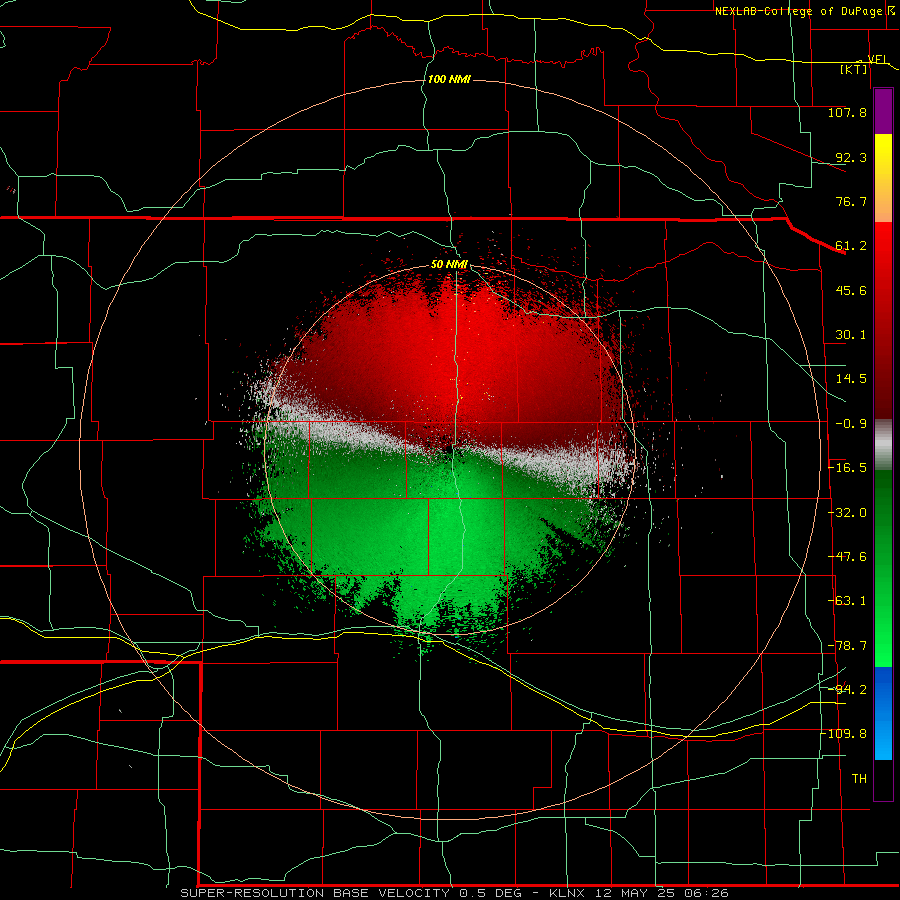Click the gray near-zero segment of color bar
900x900 pixels.
(x=883, y=445)
